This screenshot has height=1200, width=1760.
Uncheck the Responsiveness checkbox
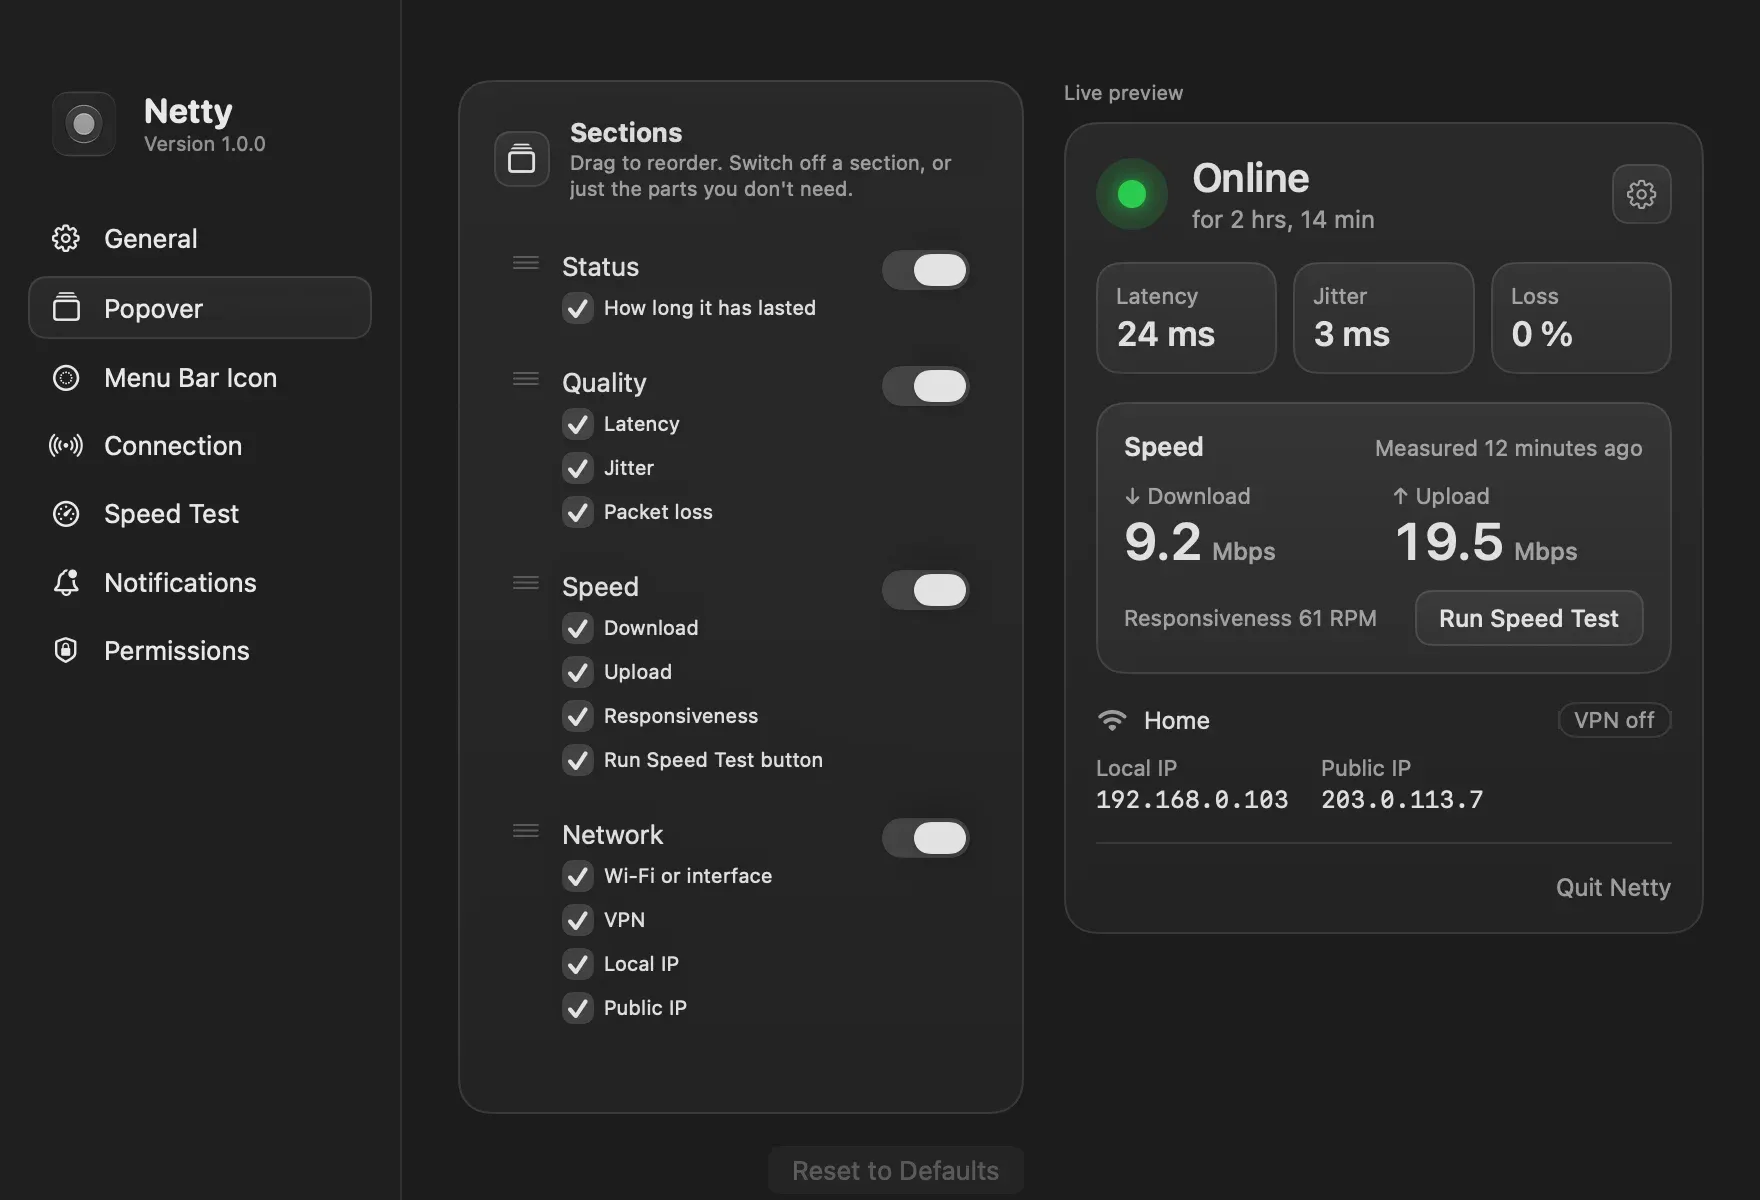578,716
